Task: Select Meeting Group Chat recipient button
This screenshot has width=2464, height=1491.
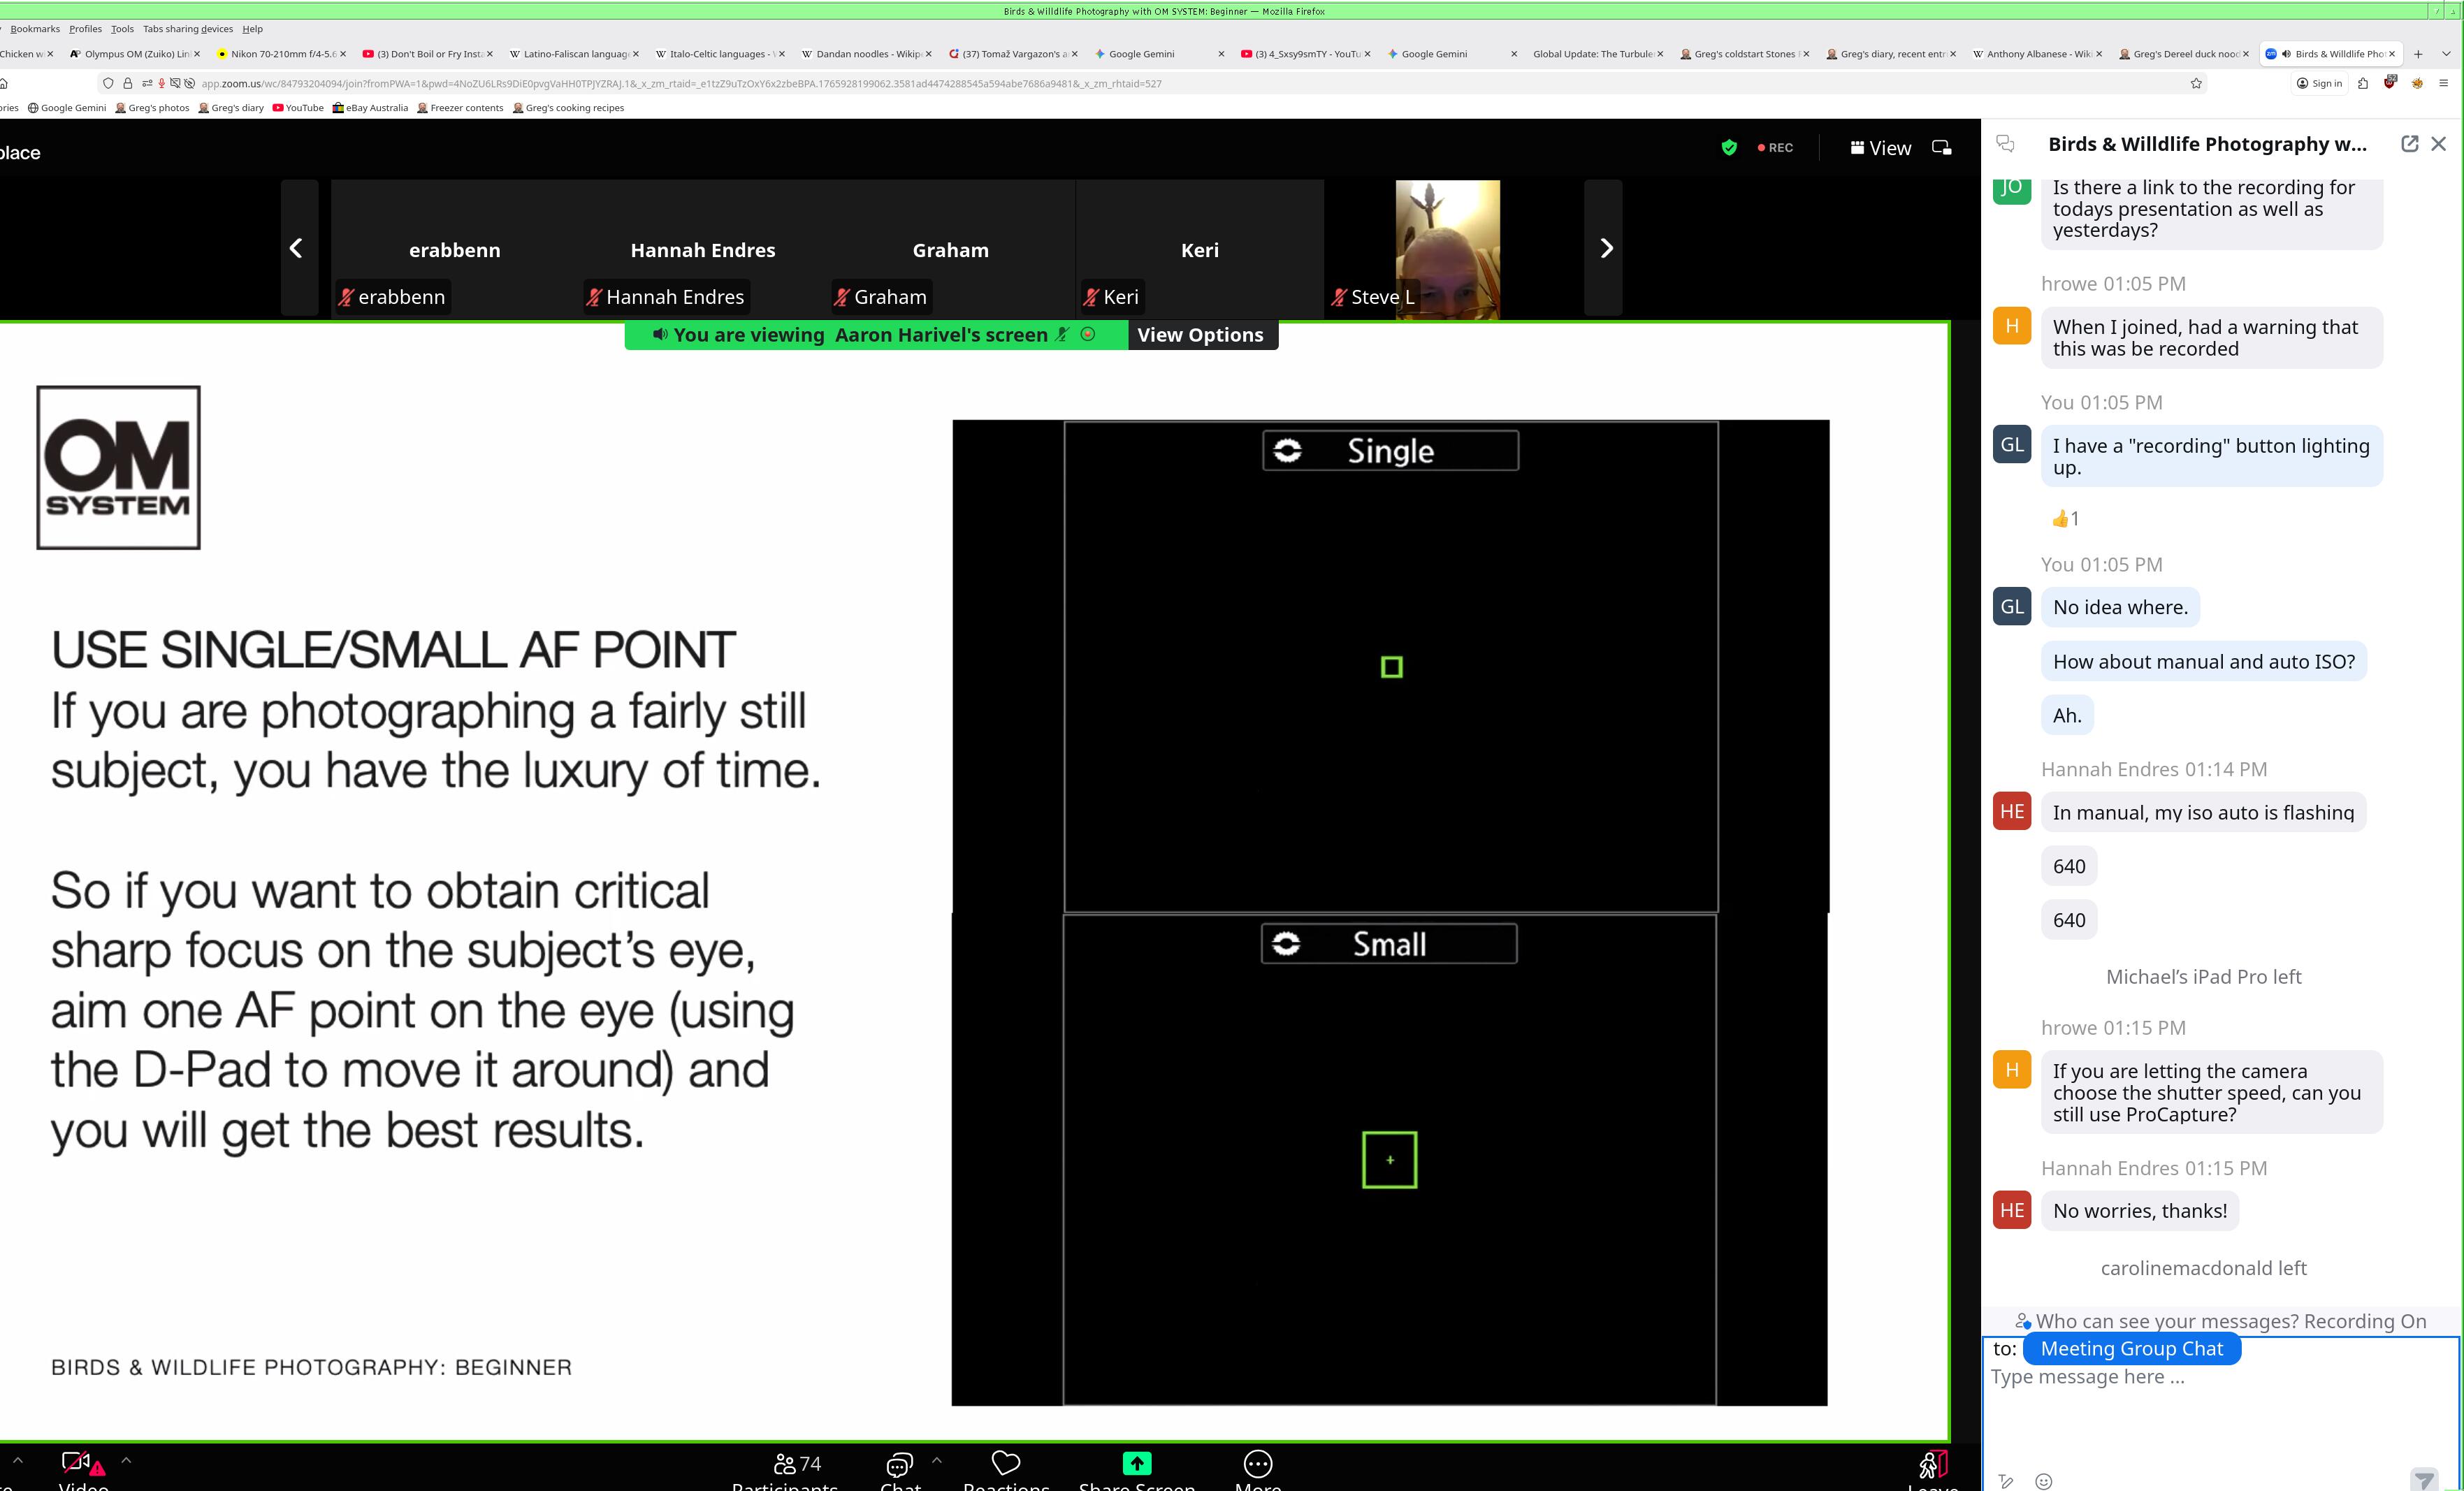Action: tap(2131, 1349)
